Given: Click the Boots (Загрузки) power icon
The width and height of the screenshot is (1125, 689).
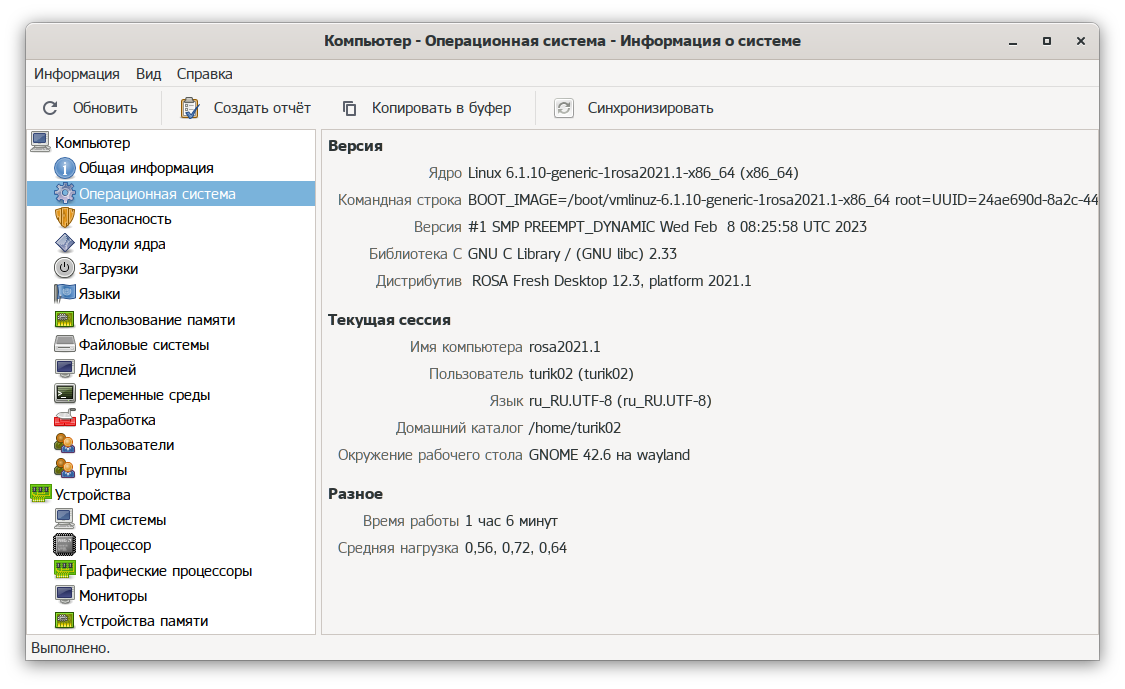Looking at the screenshot, I should point(64,269).
